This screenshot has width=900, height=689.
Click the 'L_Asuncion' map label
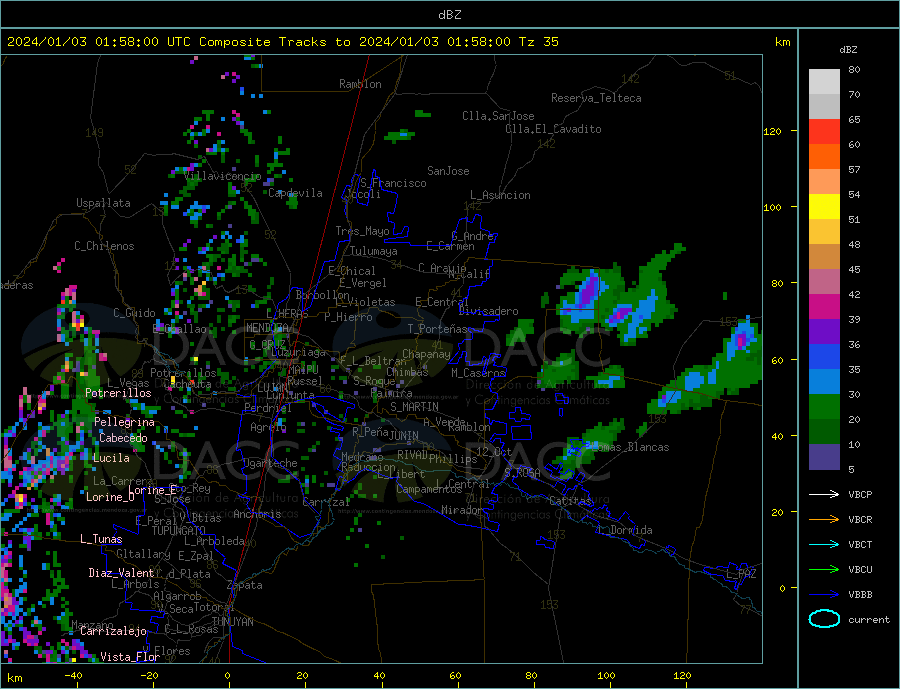click(500, 195)
